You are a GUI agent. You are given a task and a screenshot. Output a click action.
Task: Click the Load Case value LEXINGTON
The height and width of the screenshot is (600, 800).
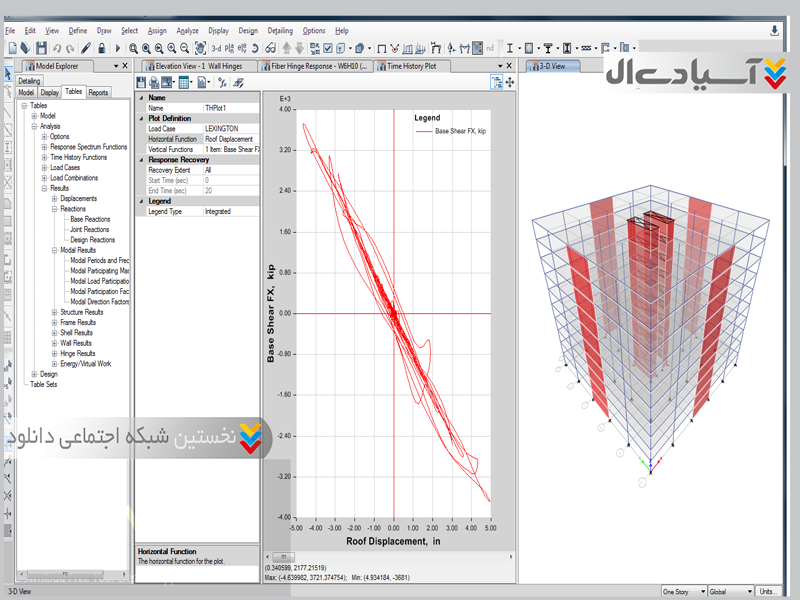click(221, 129)
